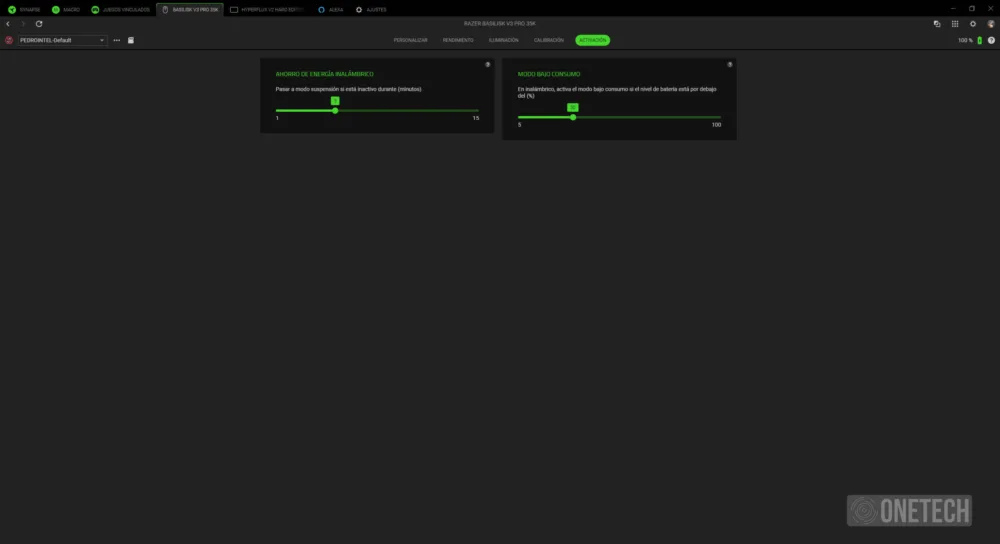Click the linked games controller icon
1000x544 pixels.
pos(95,10)
